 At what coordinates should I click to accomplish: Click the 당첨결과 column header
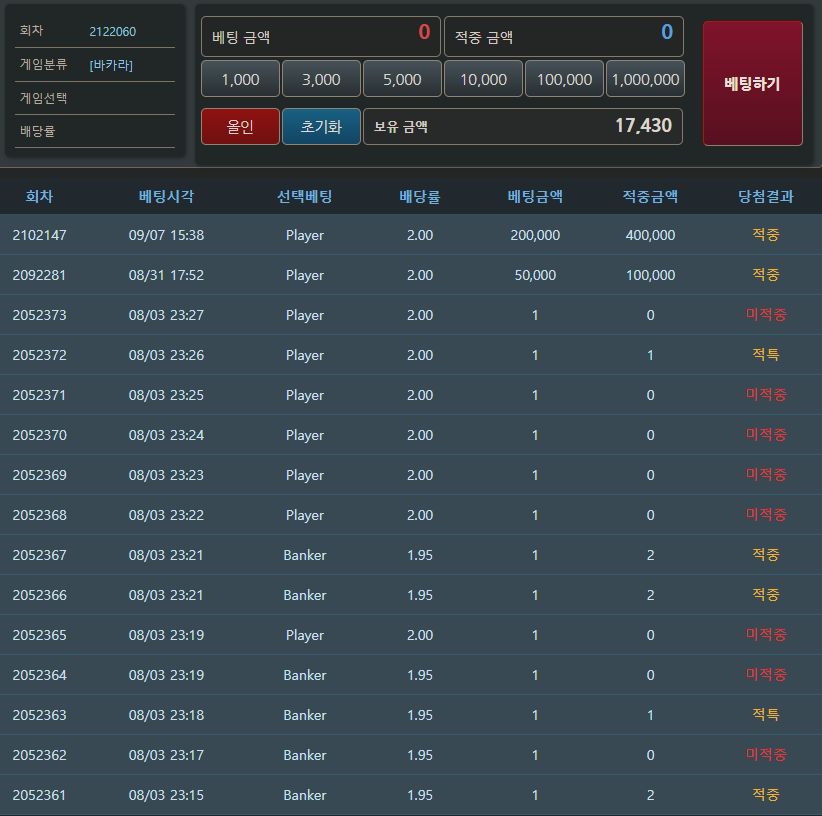(766, 197)
